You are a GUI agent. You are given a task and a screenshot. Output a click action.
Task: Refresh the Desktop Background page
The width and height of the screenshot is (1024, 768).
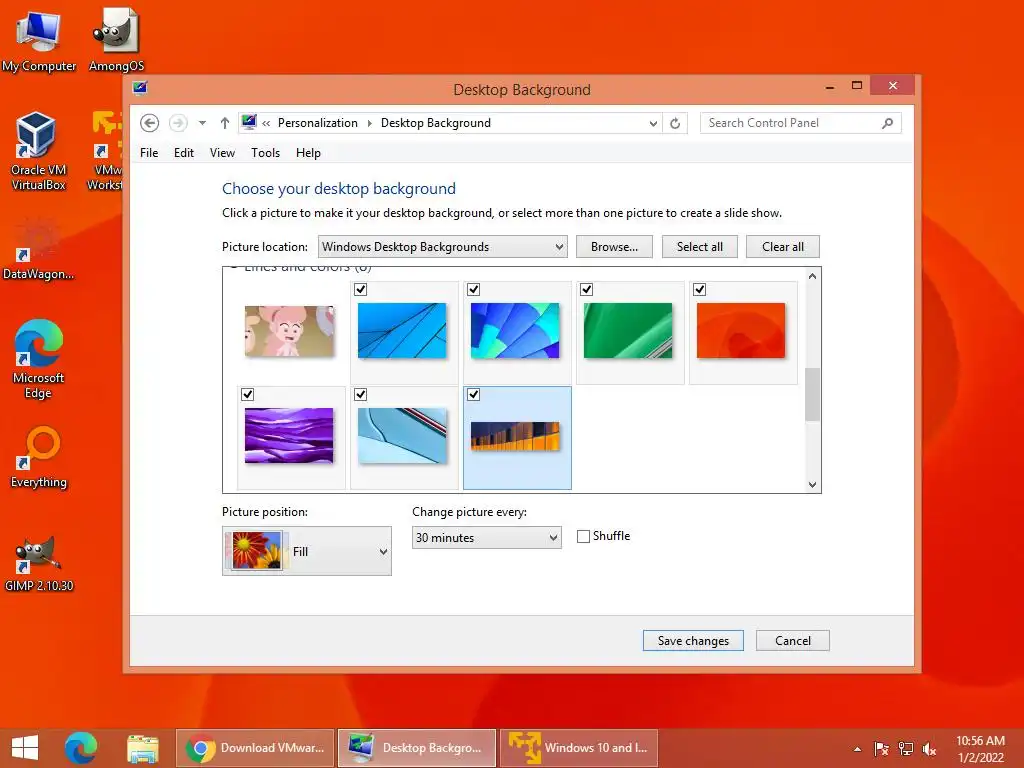pos(675,123)
